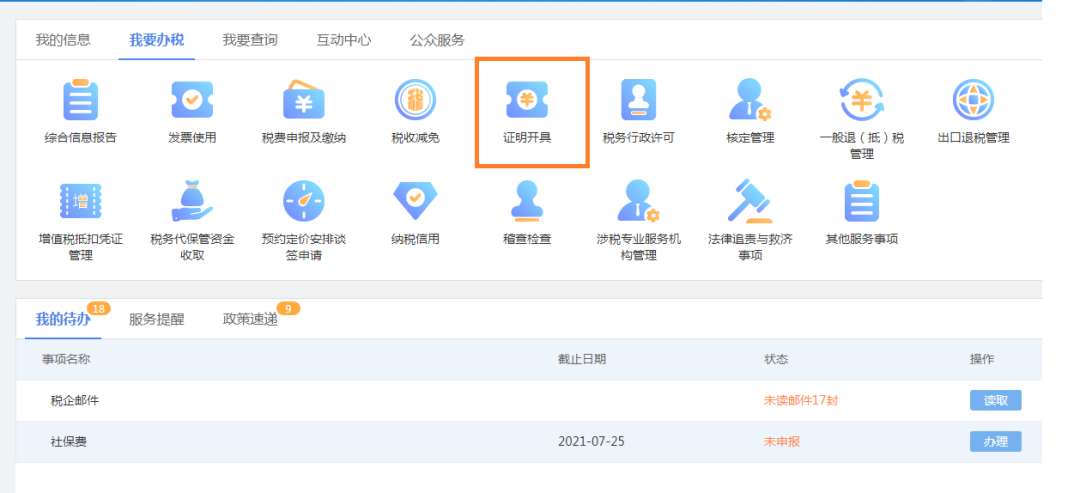Click the 操作 column header
The image size is (1080, 493).
(x=982, y=359)
